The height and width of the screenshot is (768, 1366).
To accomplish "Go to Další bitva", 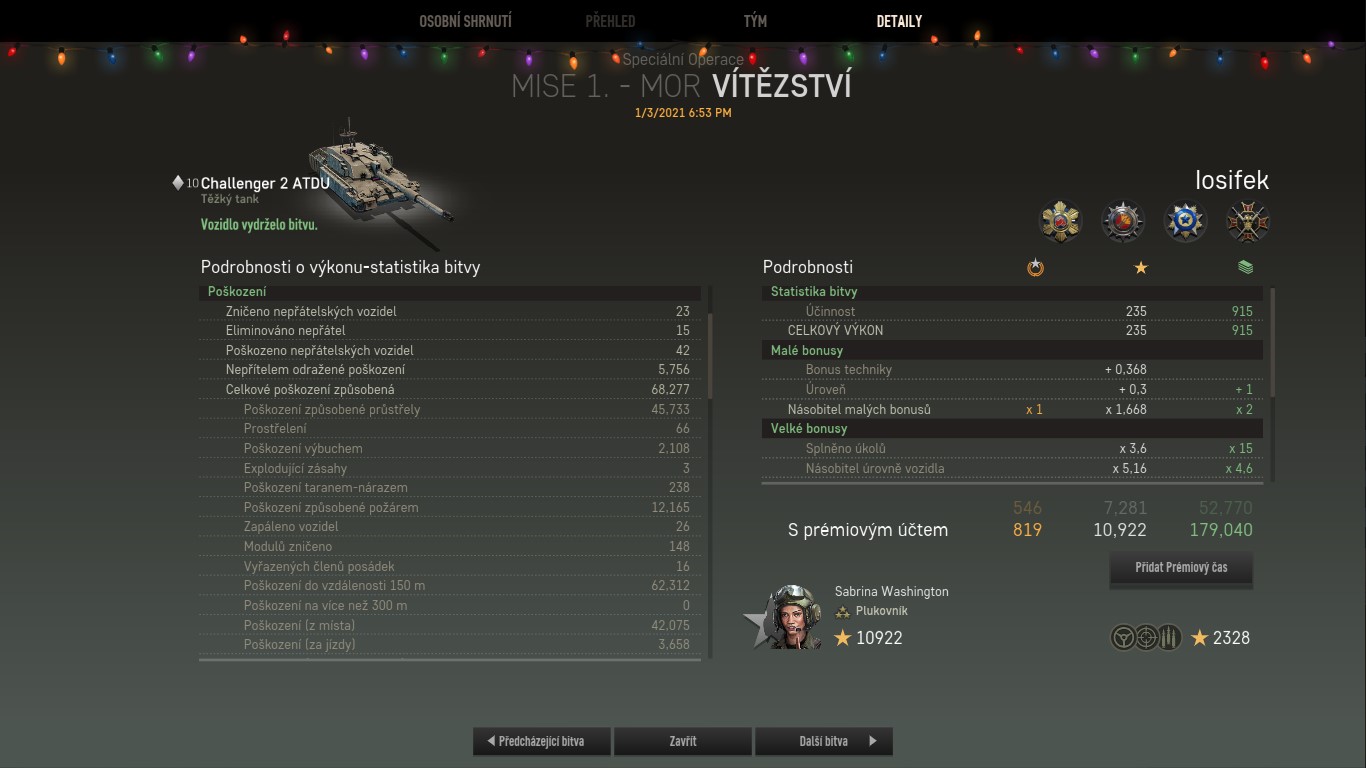I will pyautogui.click(x=824, y=741).
